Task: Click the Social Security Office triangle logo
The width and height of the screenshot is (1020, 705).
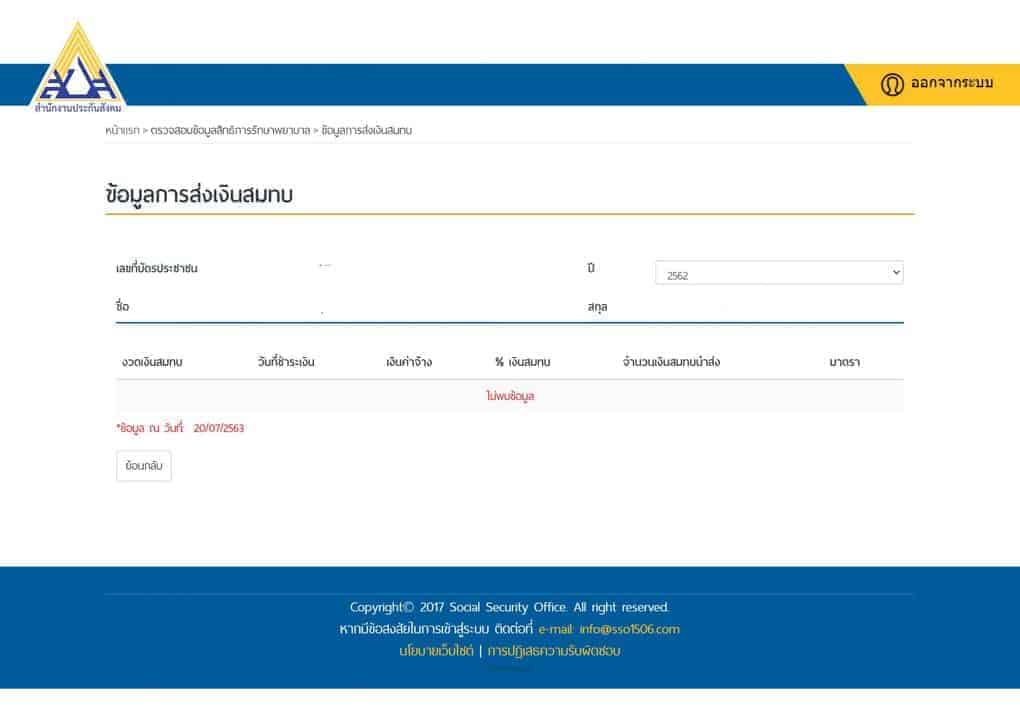Action: point(77,70)
